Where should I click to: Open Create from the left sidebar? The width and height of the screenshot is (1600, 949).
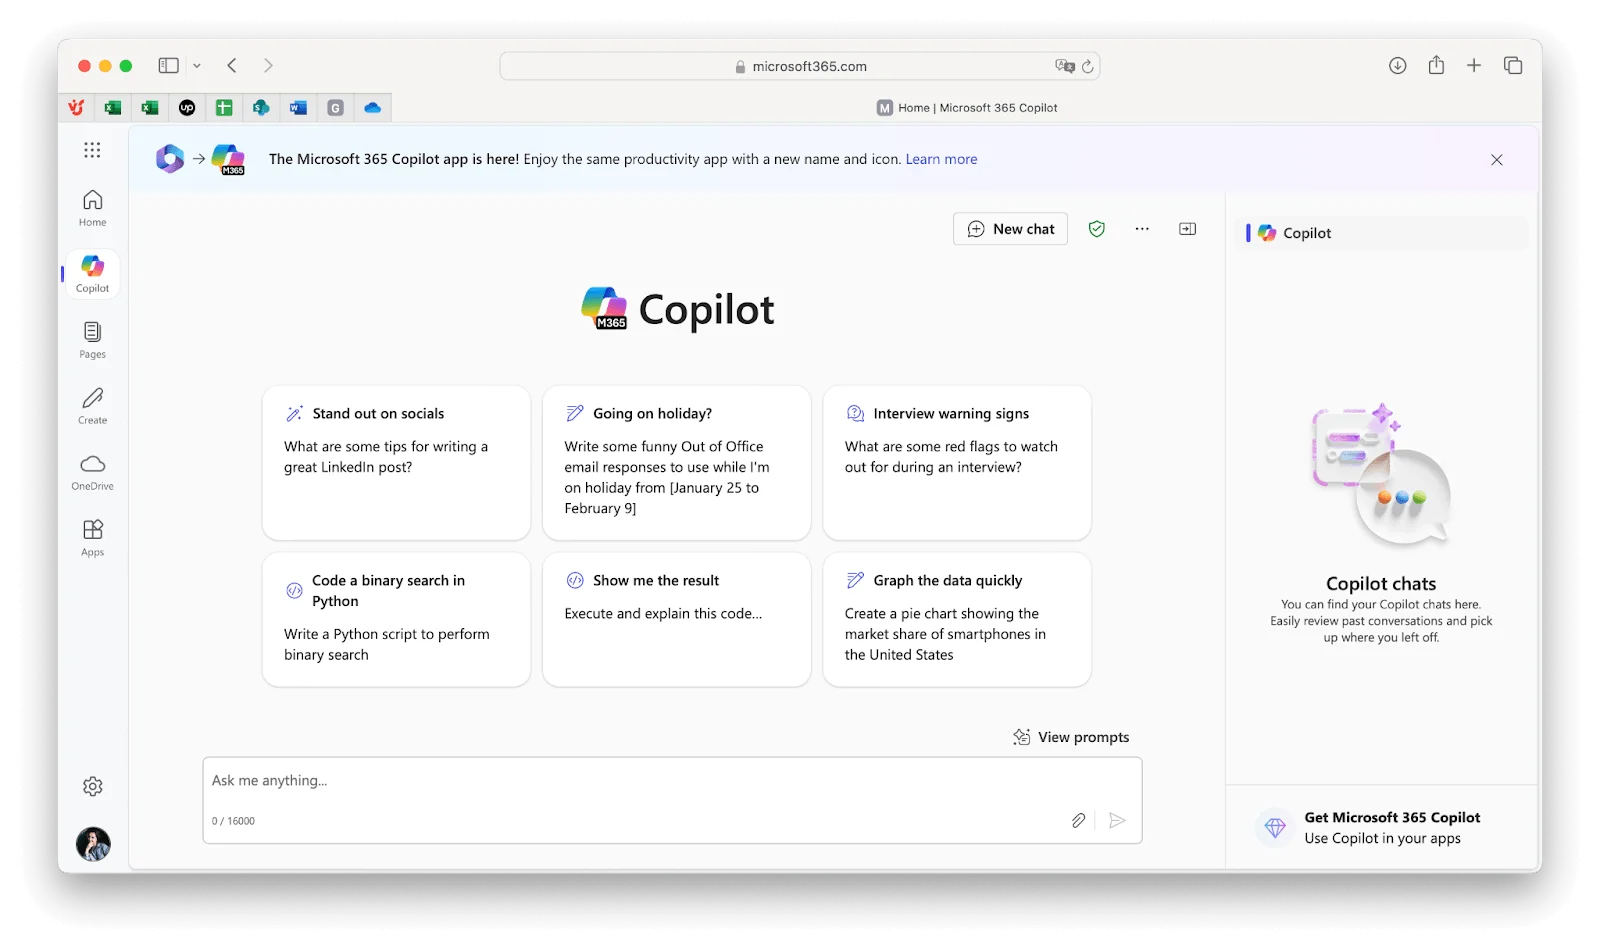pyautogui.click(x=93, y=406)
